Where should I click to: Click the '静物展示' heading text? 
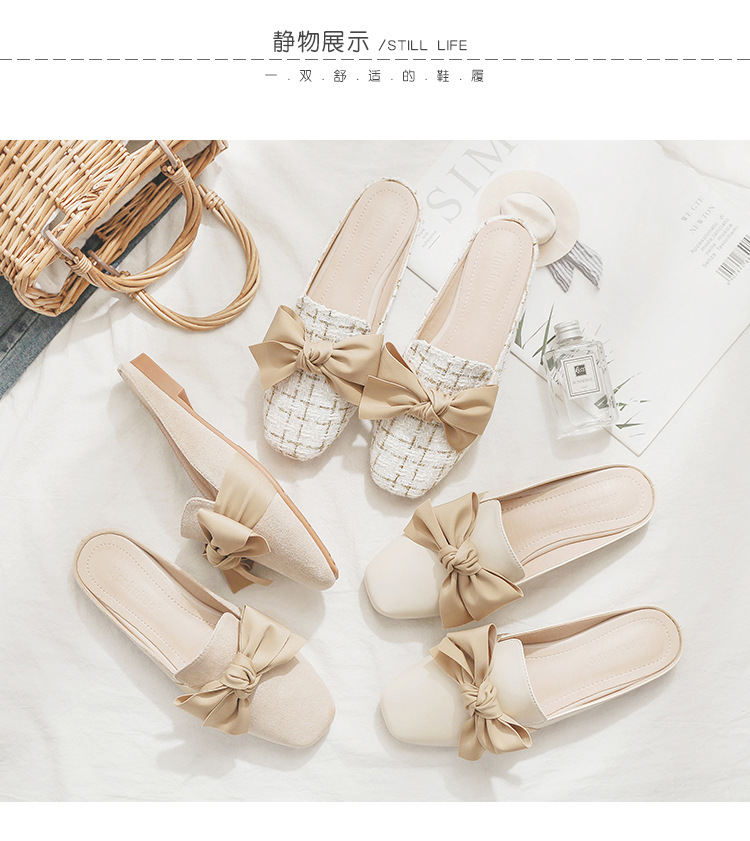pos(321,42)
